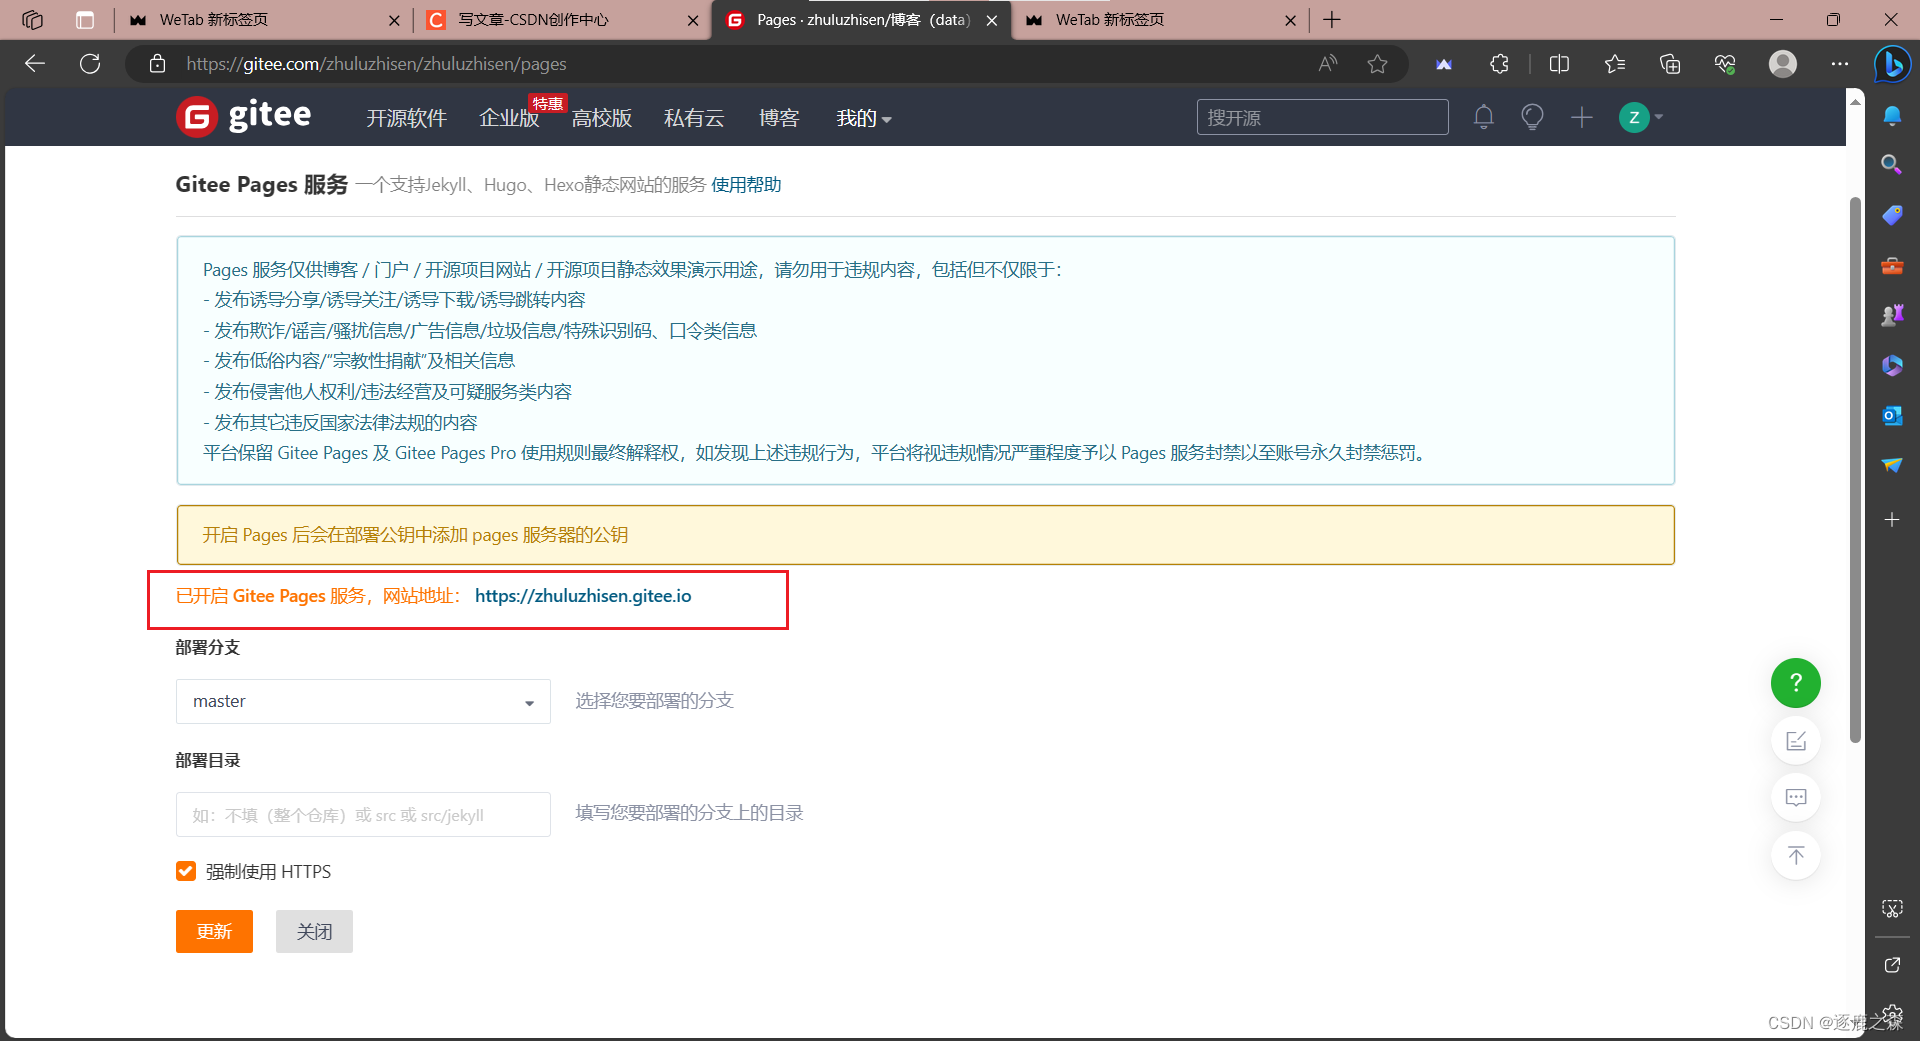1920x1041 pixels.
Task: Add this page to favorites star
Action: (x=1377, y=64)
